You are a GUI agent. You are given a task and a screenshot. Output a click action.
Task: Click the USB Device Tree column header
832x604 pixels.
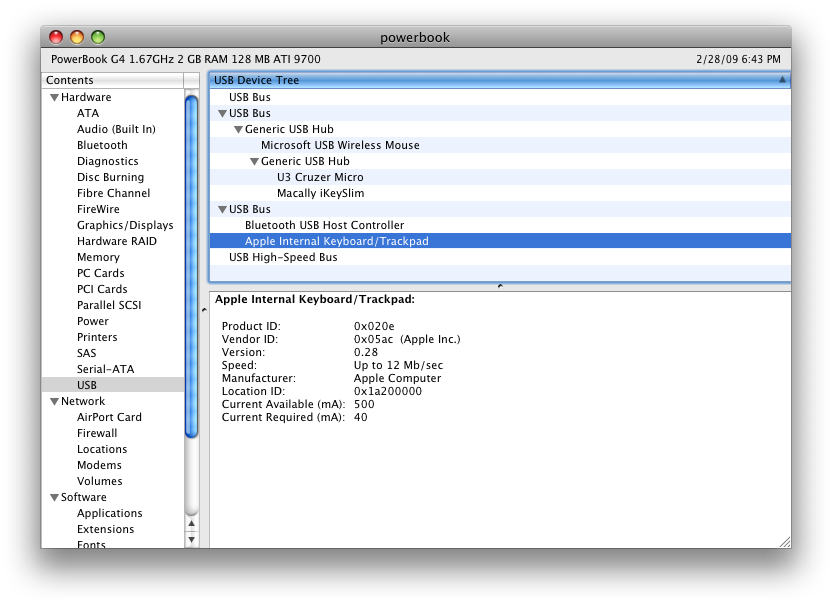click(500, 80)
